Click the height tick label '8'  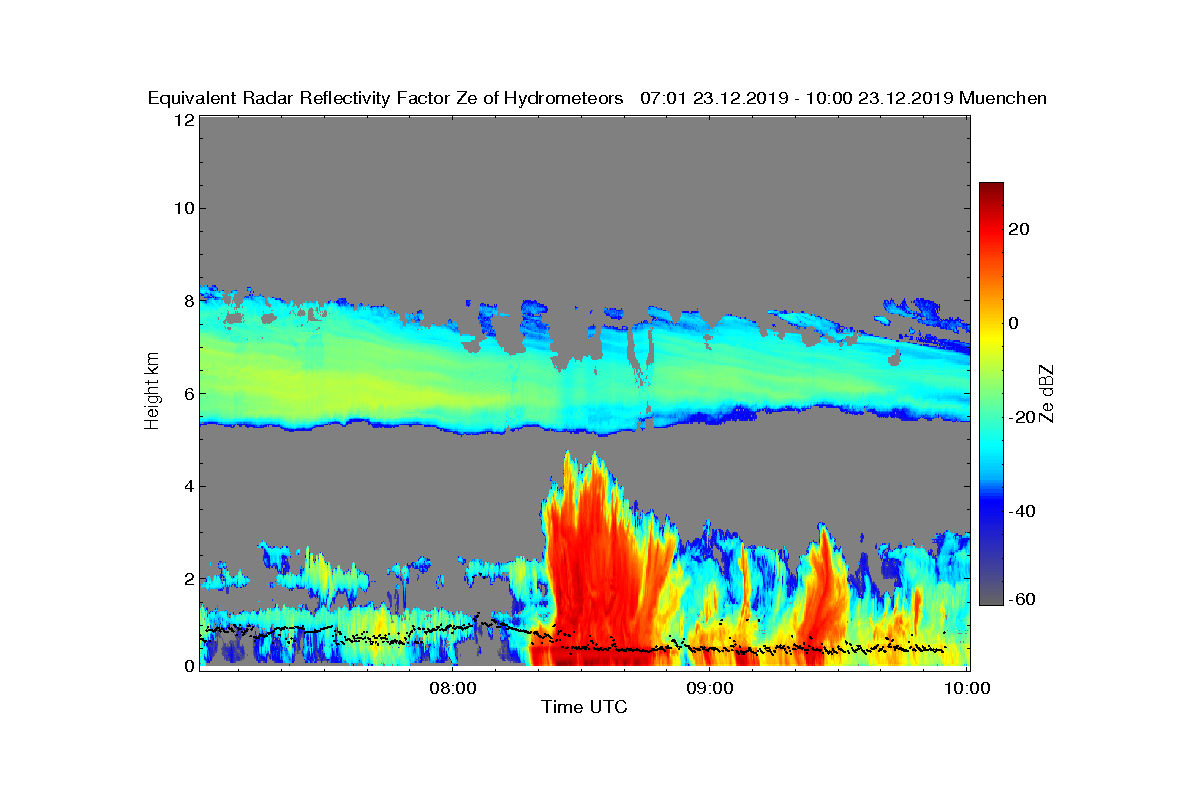pyautogui.click(x=188, y=301)
